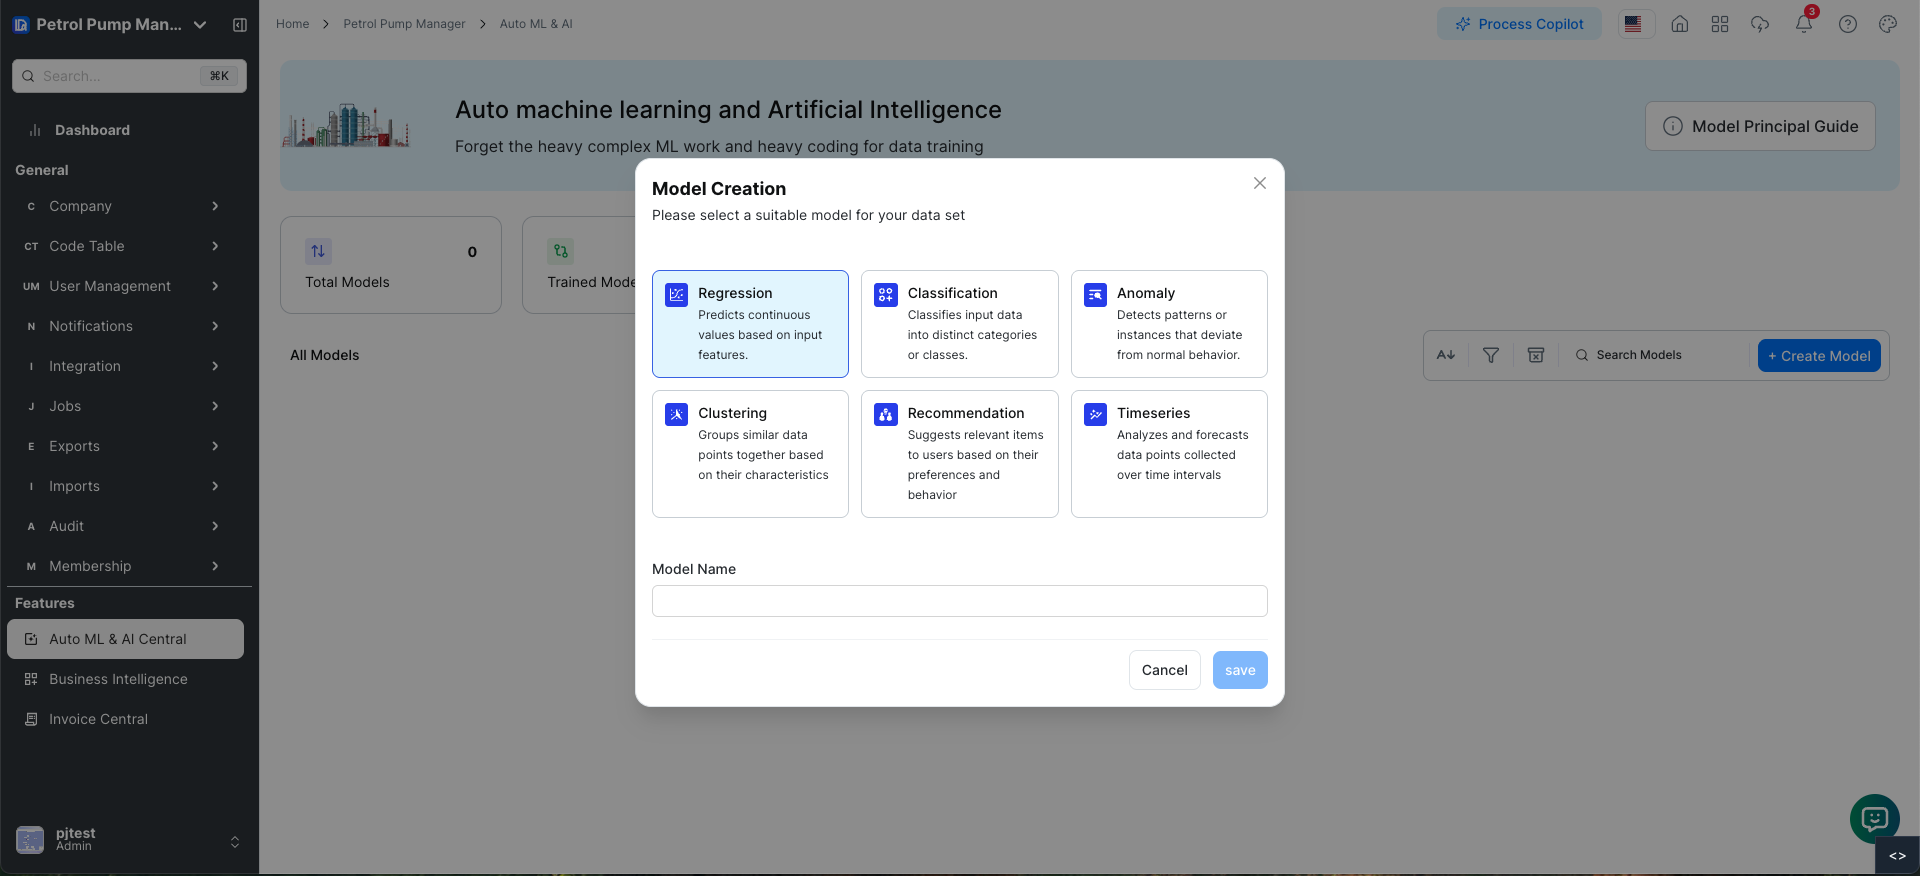
Task: Open Invoice Central menu item
Action: pos(125,719)
